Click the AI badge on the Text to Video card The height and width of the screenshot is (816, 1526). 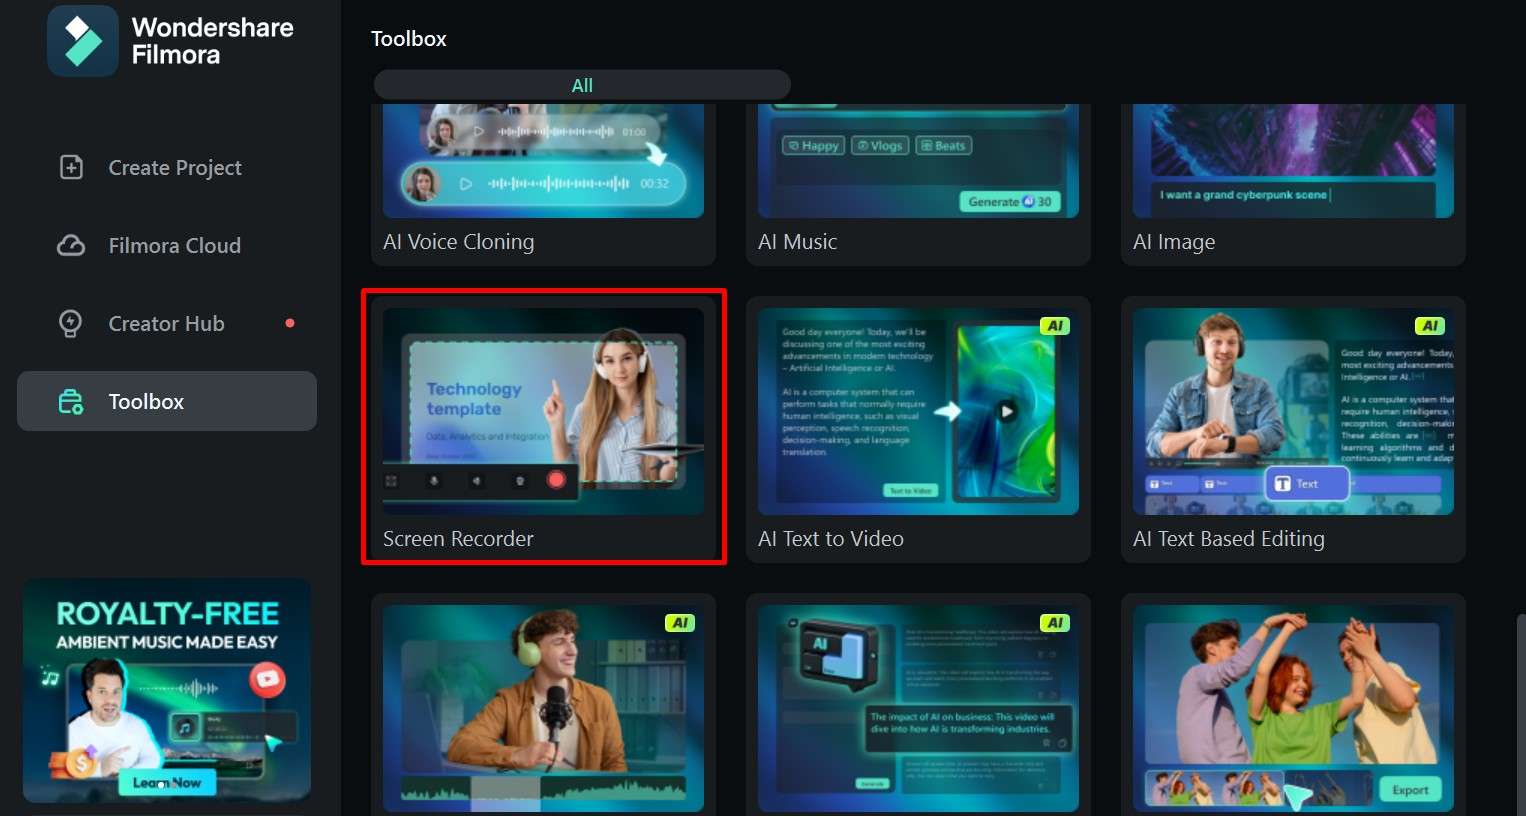[1055, 326]
